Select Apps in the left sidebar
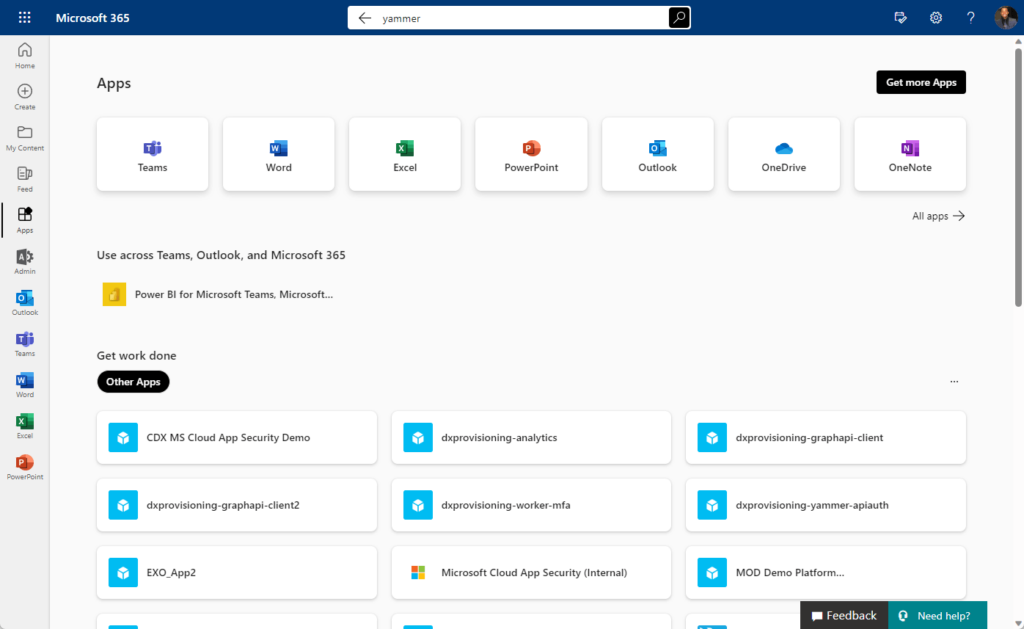Viewport: 1024px width, 629px height. coord(25,220)
